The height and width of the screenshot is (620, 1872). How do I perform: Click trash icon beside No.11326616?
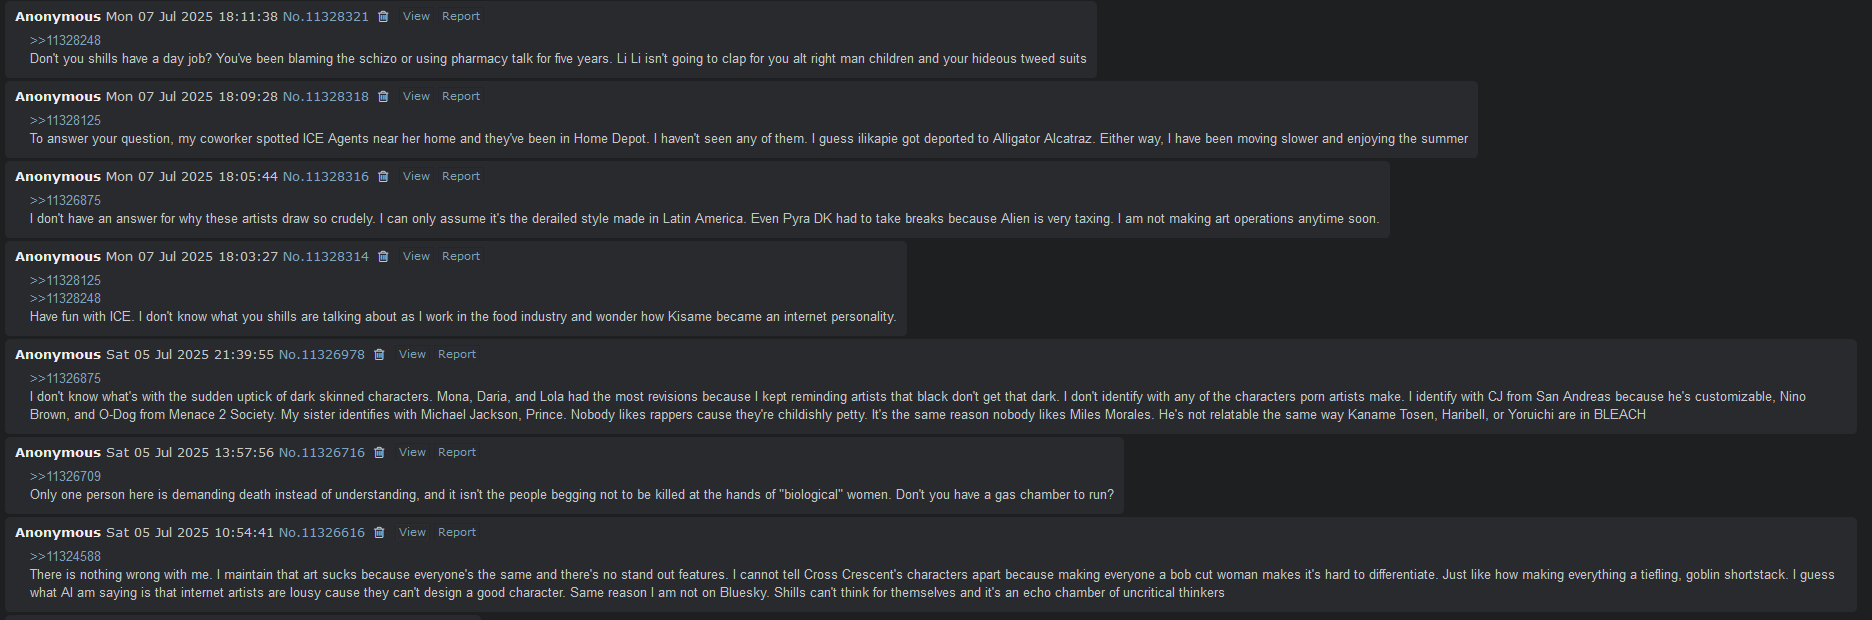379,533
